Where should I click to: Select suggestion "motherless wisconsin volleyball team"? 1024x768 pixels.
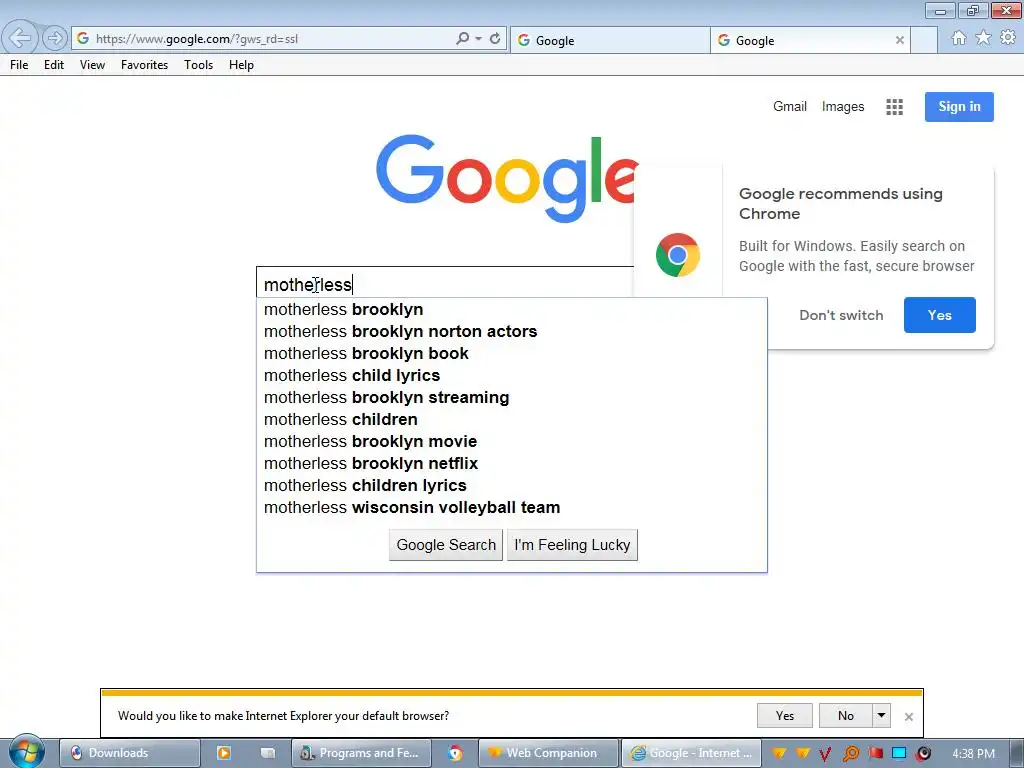[511, 507]
